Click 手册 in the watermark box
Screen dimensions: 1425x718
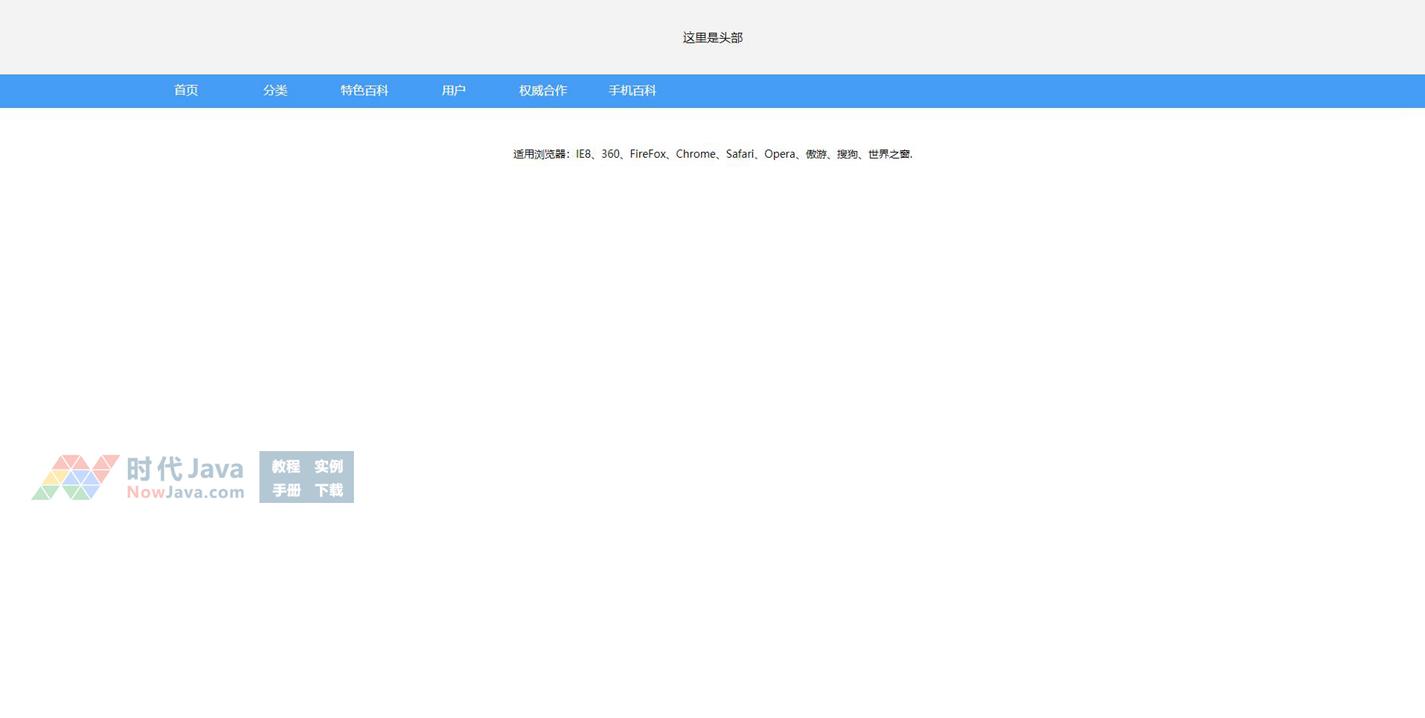pyautogui.click(x=286, y=490)
